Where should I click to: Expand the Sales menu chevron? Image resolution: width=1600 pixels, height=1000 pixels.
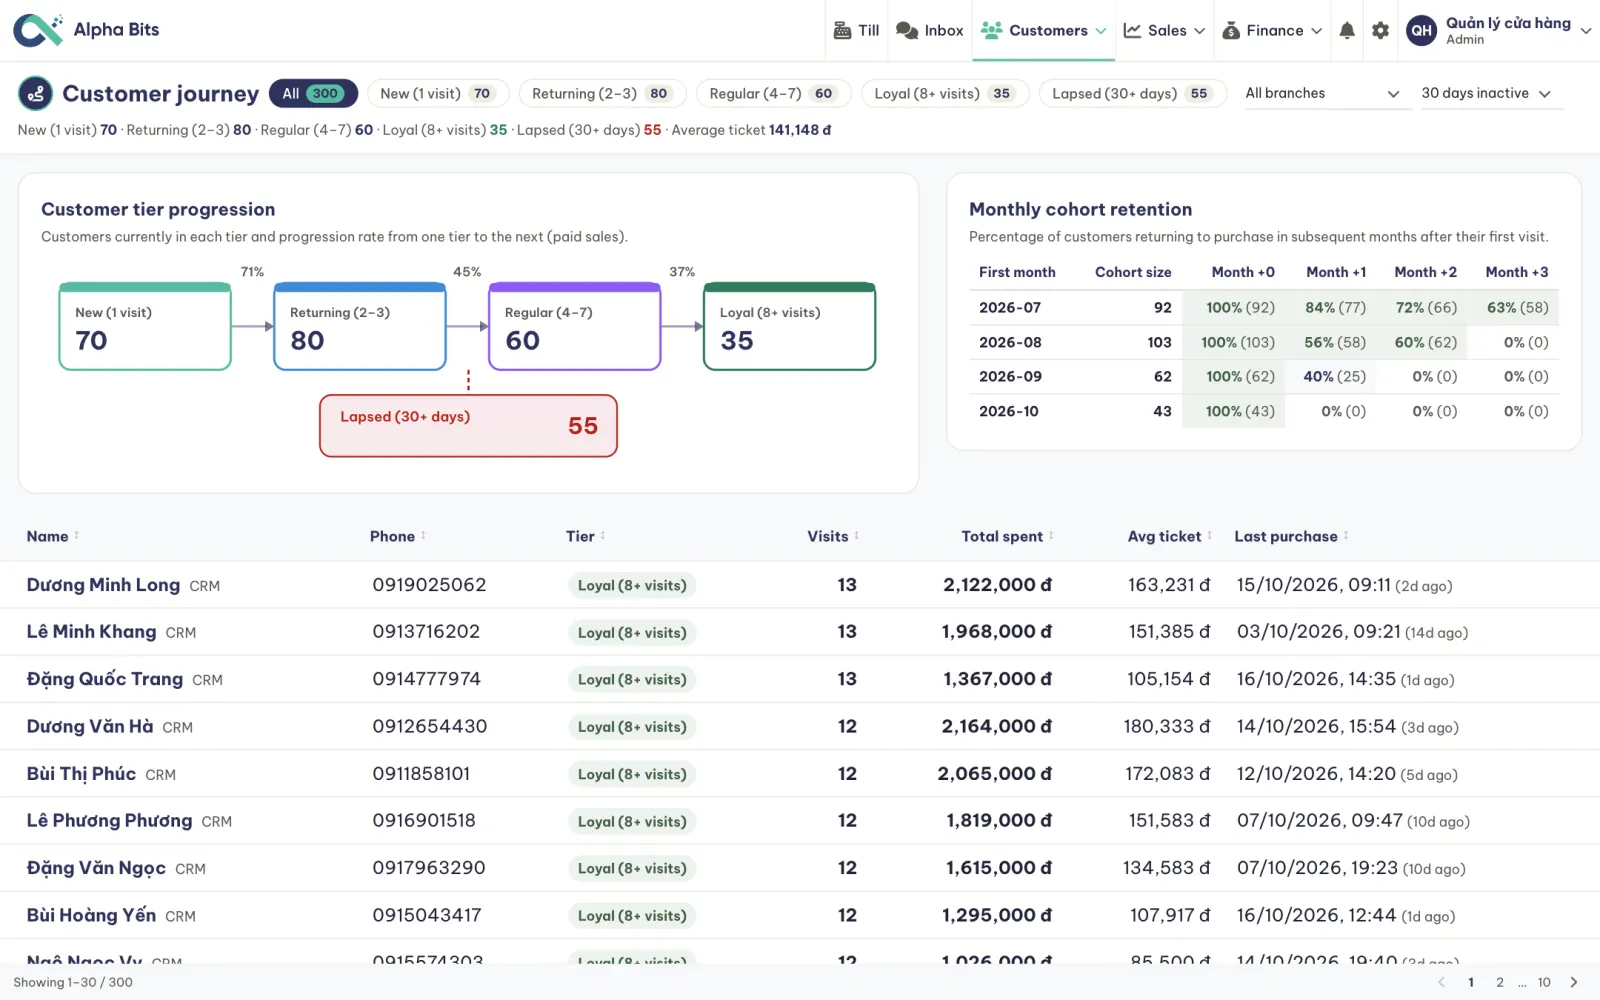(x=1200, y=31)
